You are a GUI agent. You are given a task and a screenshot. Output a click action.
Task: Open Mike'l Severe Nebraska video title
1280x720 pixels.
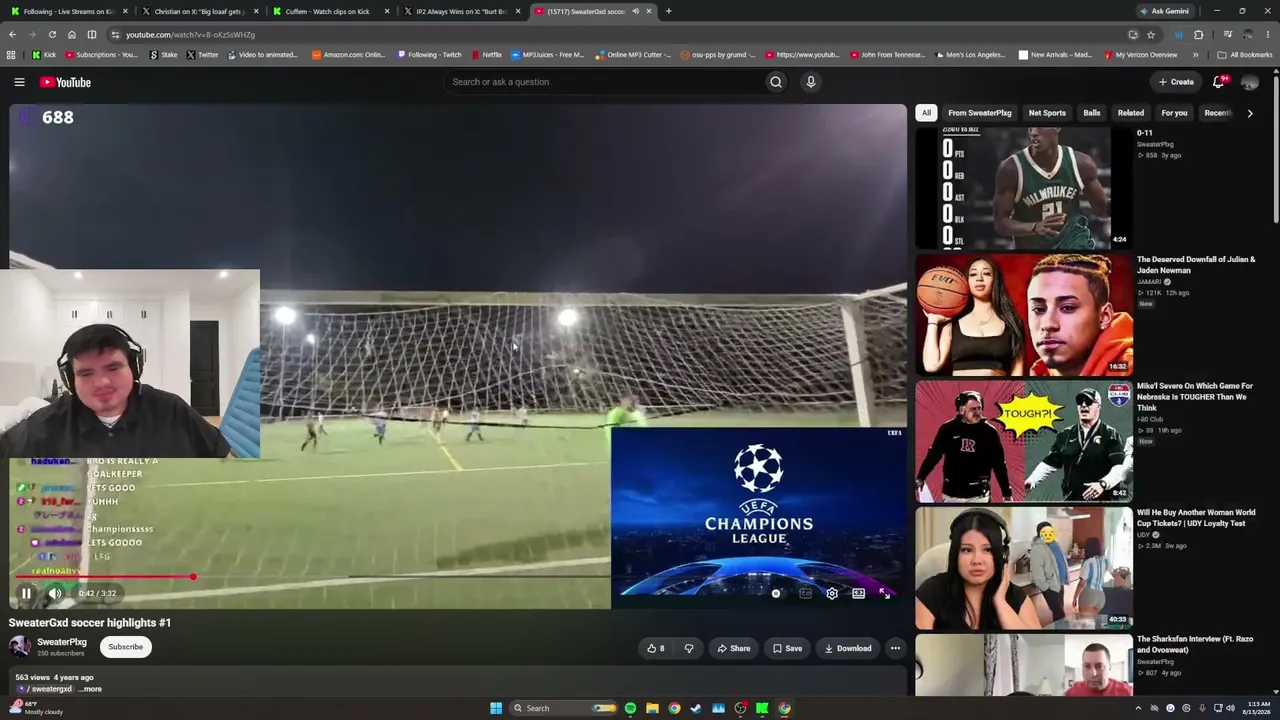(x=1195, y=397)
